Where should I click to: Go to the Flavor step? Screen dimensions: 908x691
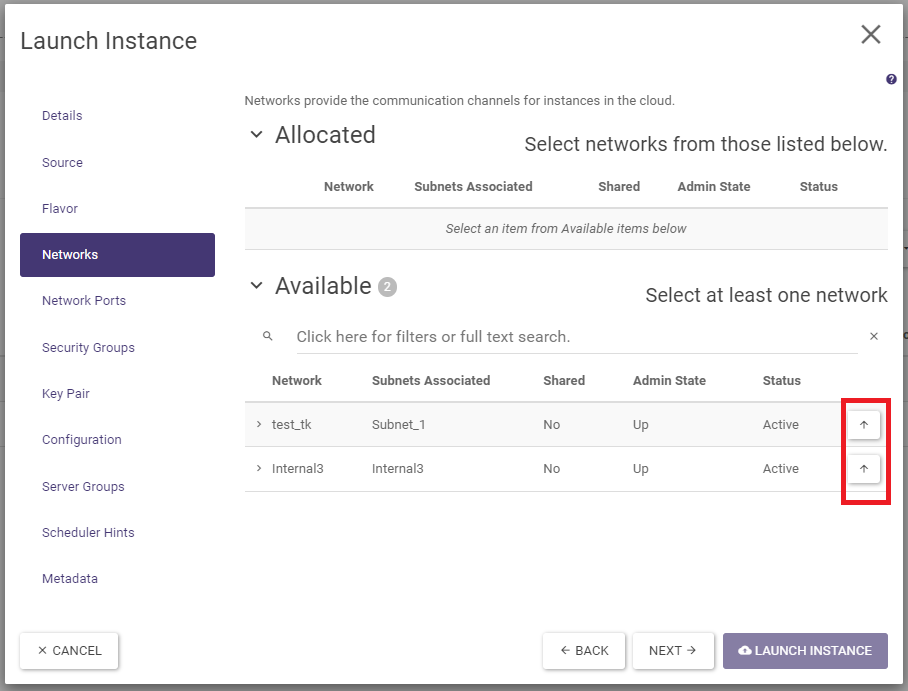(x=60, y=209)
